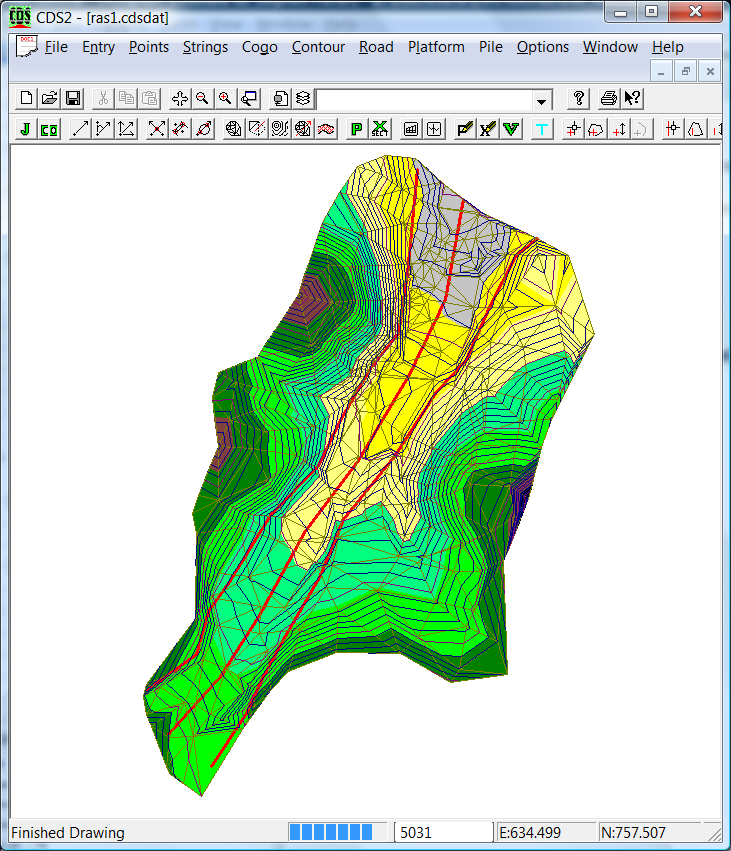The width and height of the screenshot is (731, 851).
Task: Open the Road menu
Action: click(376, 47)
